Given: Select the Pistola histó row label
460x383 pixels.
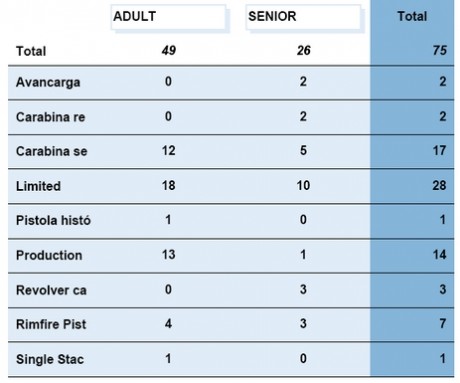Looking at the screenshot, I should tap(53, 220).
